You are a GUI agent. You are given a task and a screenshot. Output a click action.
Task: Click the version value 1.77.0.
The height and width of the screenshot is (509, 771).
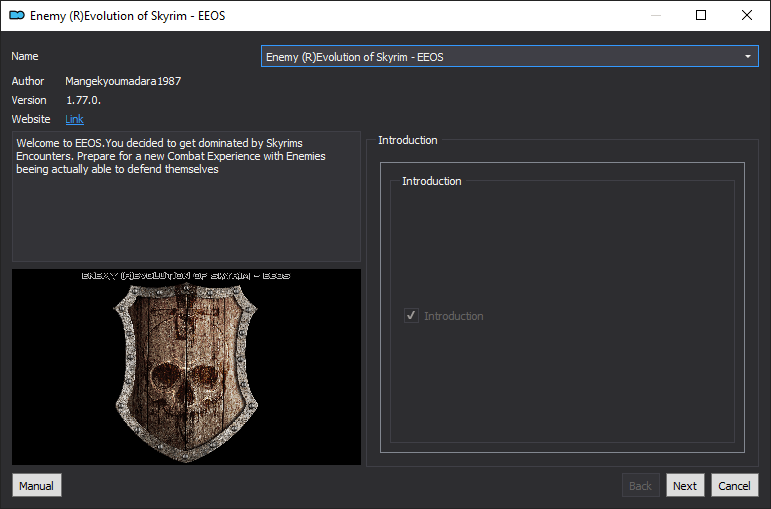pyautogui.click(x=83, y=100)
